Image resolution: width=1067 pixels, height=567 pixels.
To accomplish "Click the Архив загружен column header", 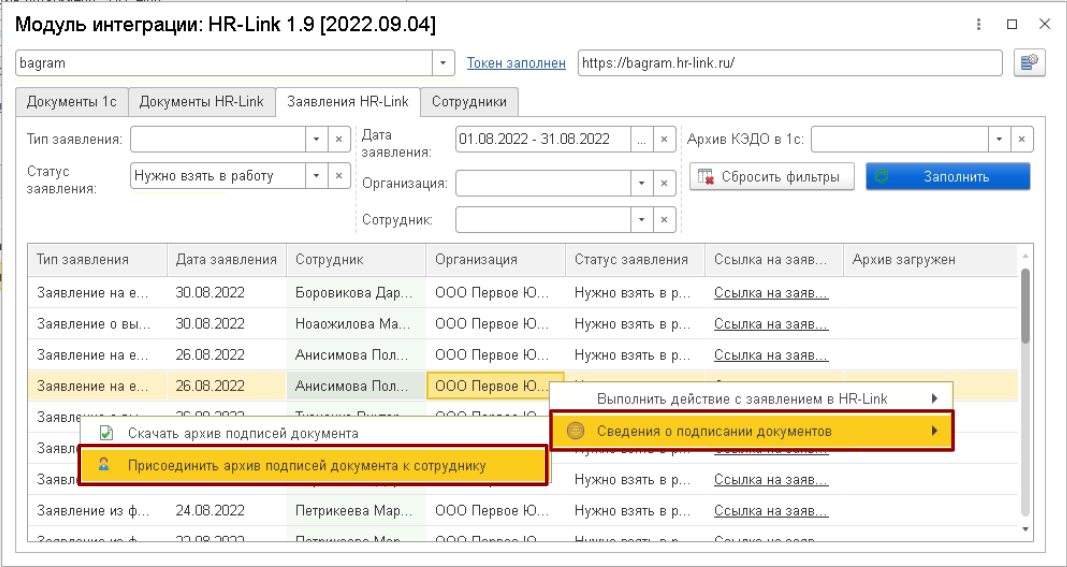I will tap(931, 260).
